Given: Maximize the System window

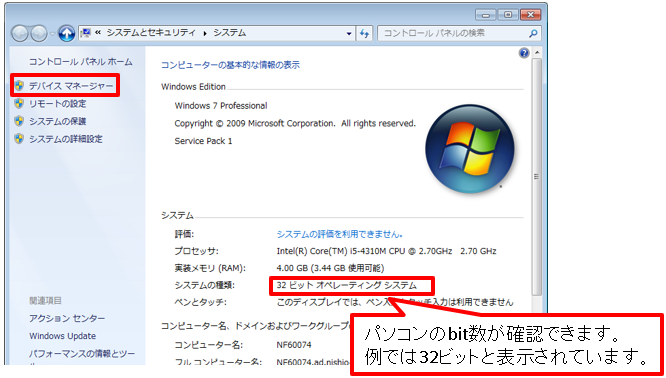Looking at the screenshot, I should (x=508, y=15).
